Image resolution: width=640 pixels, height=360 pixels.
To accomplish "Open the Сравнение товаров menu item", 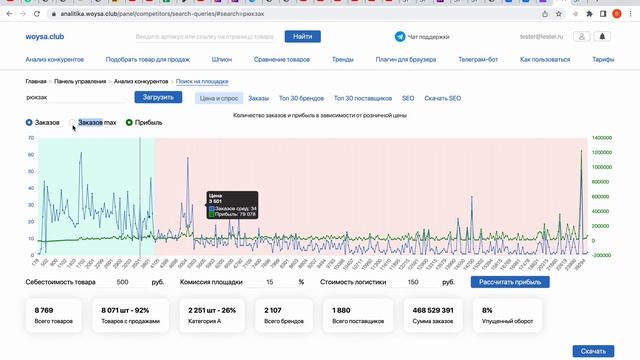I will (282, 60).
